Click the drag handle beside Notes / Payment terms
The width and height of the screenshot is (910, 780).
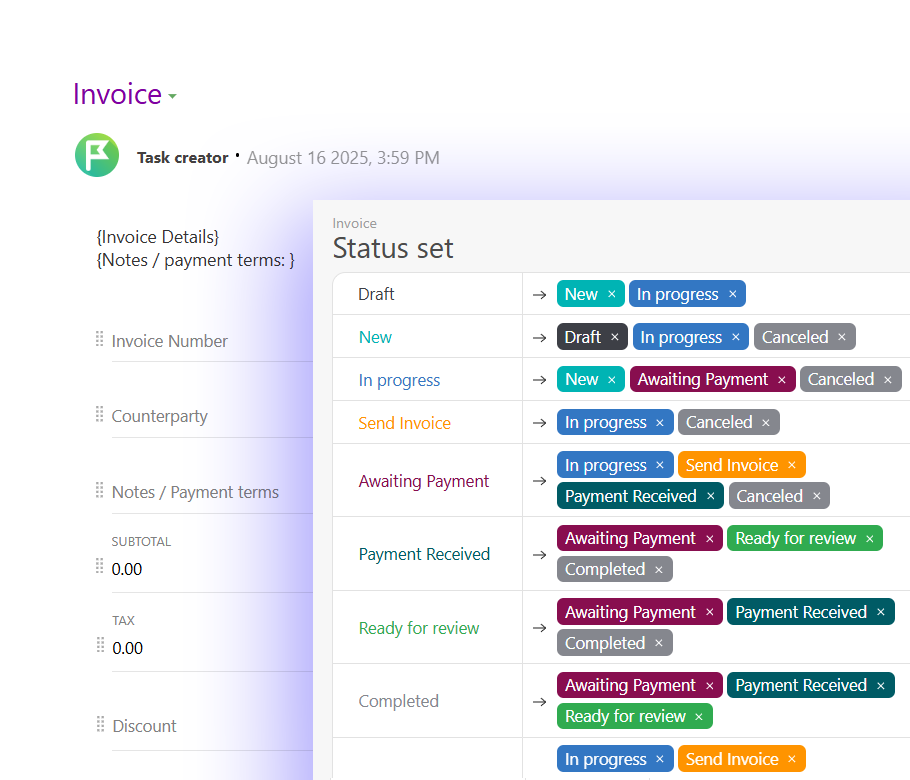[x=99, y=492]
